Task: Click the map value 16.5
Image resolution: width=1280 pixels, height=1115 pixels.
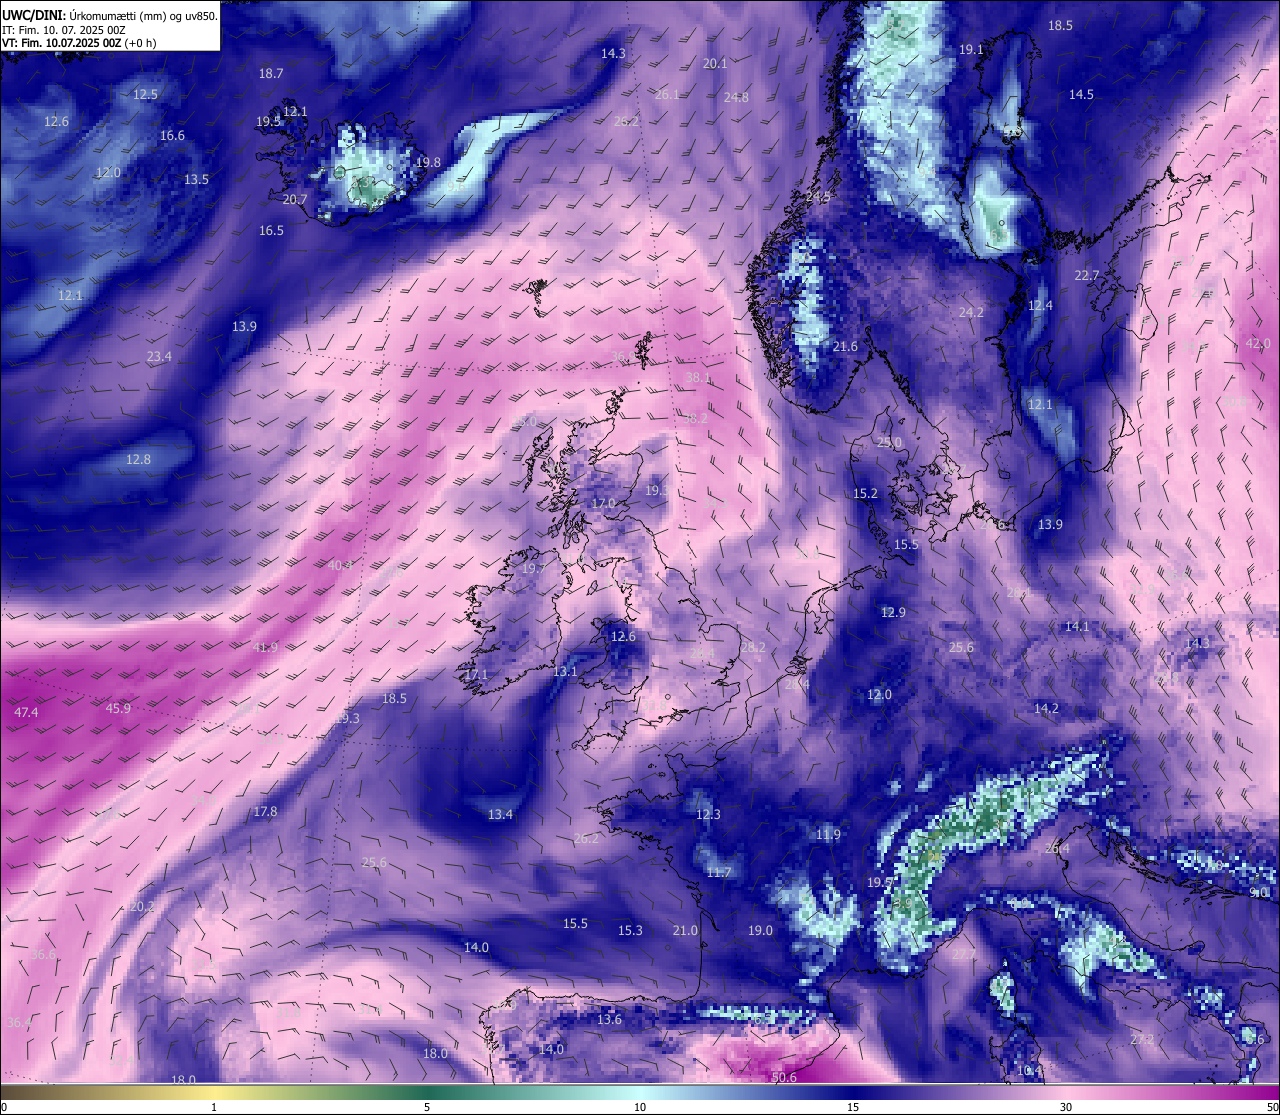Action: (x=271, y=231)
